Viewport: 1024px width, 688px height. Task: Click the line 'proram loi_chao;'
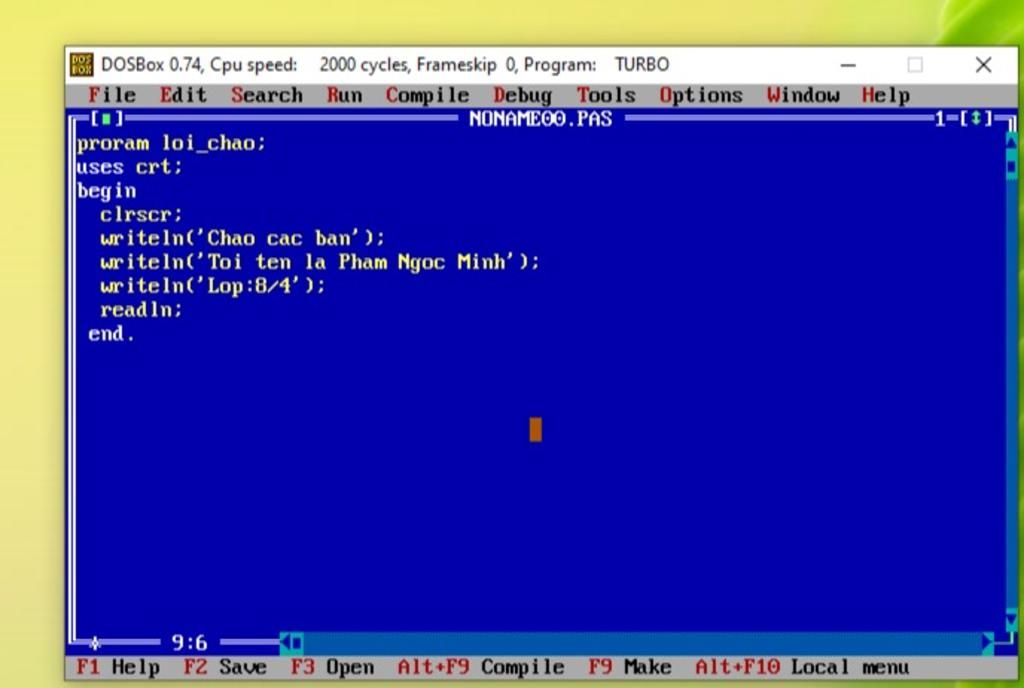(x=171, y=143)
